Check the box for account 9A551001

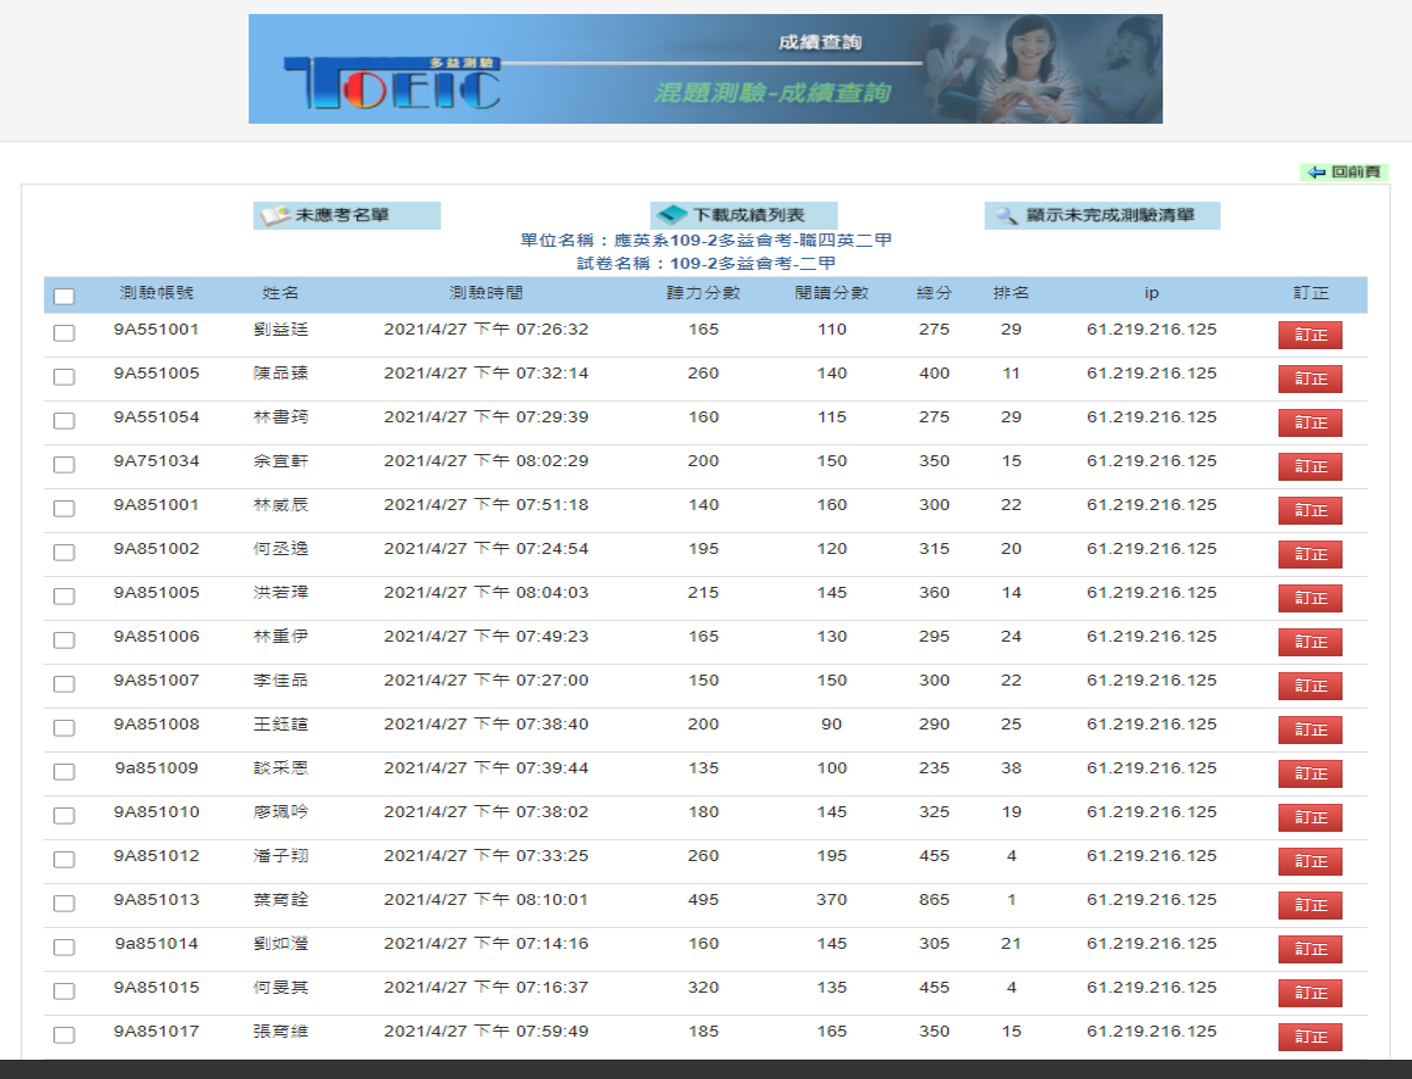(64, 333)
